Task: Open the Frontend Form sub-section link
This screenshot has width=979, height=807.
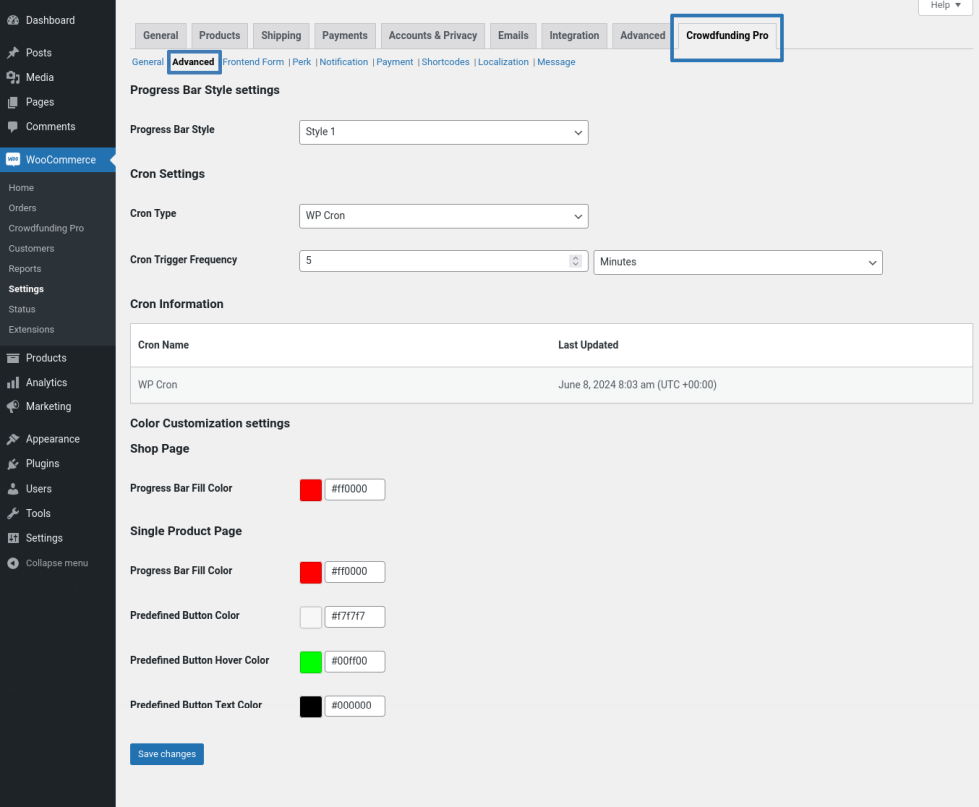Action: (x=253, y=62)
